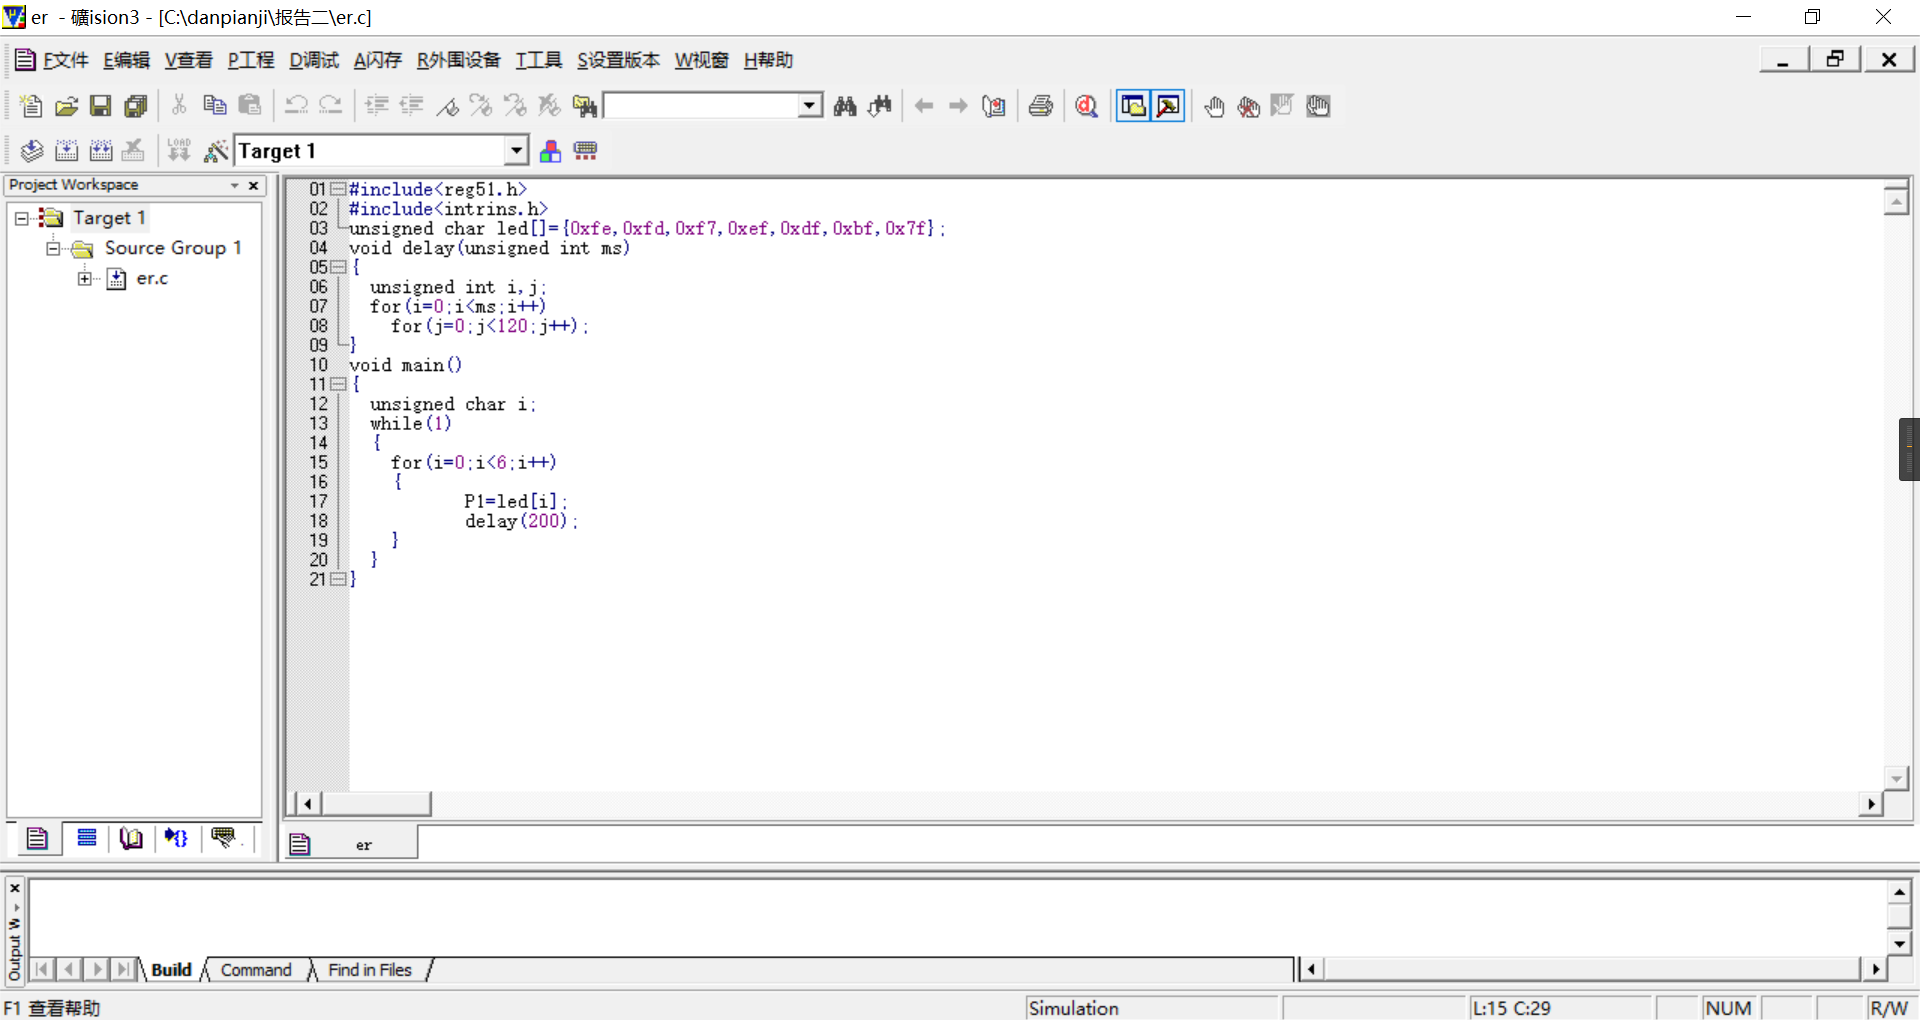Switch to Regs tab in workspace
This screenshot has height=1020, width=1920.
pos(87,838)
